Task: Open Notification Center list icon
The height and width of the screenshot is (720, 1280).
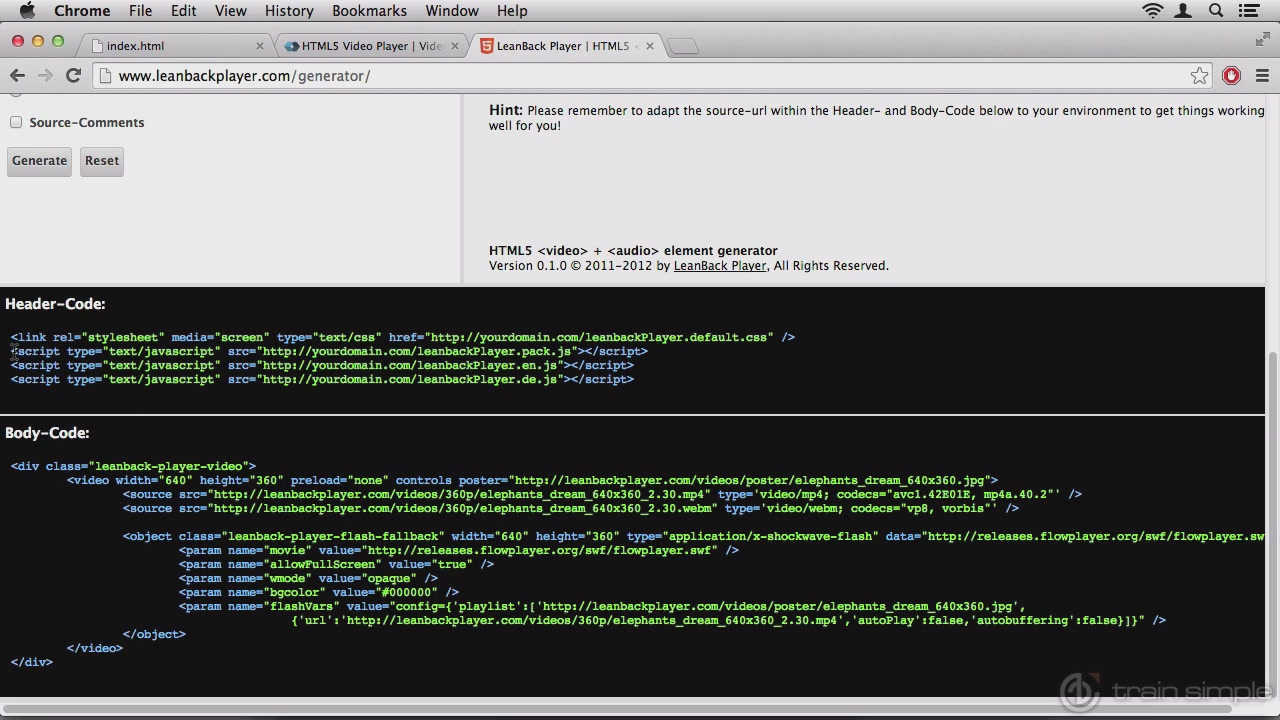Action: pyautogui.click(x=1248, y=11)
